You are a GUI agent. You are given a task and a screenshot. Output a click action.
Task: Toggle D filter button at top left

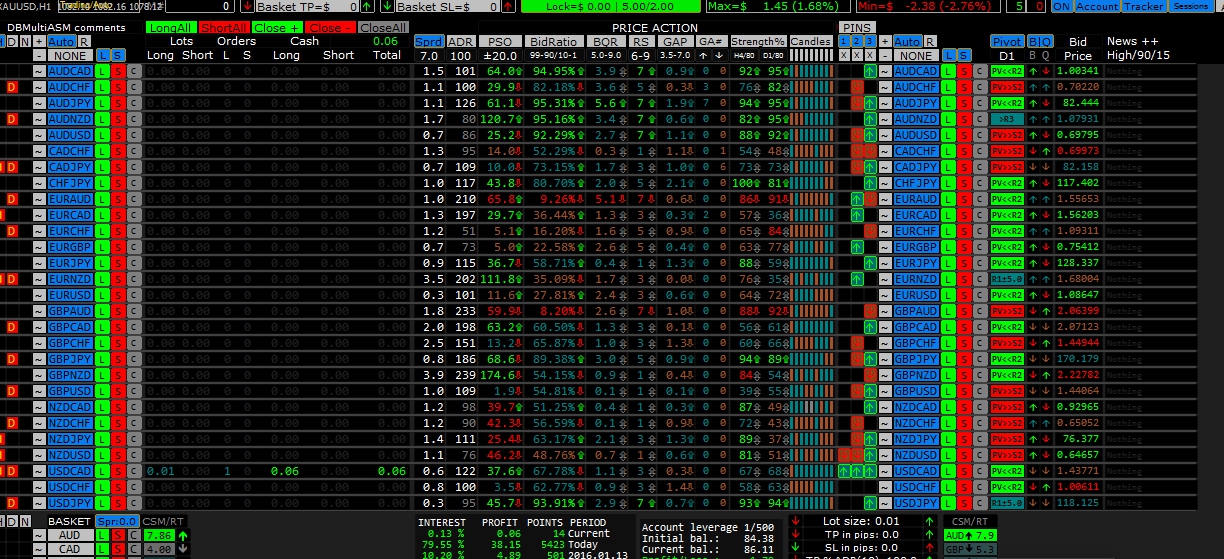12,42
